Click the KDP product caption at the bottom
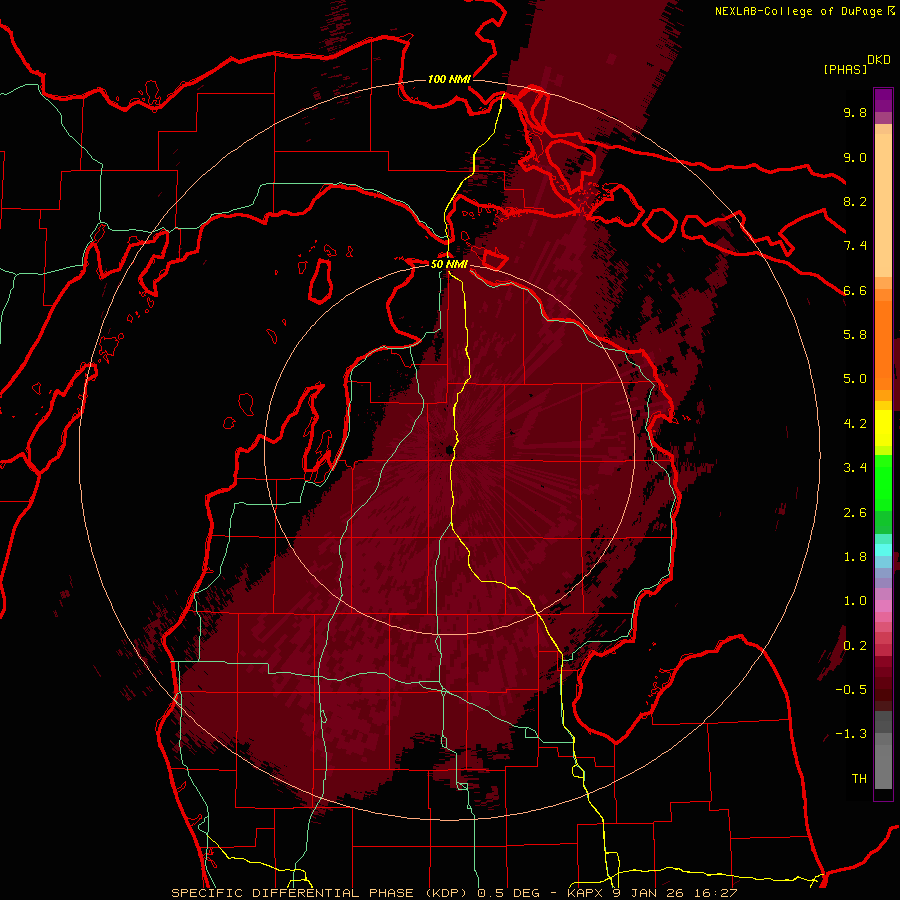Image resolution: width=900 pixels, height=900 pixels. tap(454, 893)
